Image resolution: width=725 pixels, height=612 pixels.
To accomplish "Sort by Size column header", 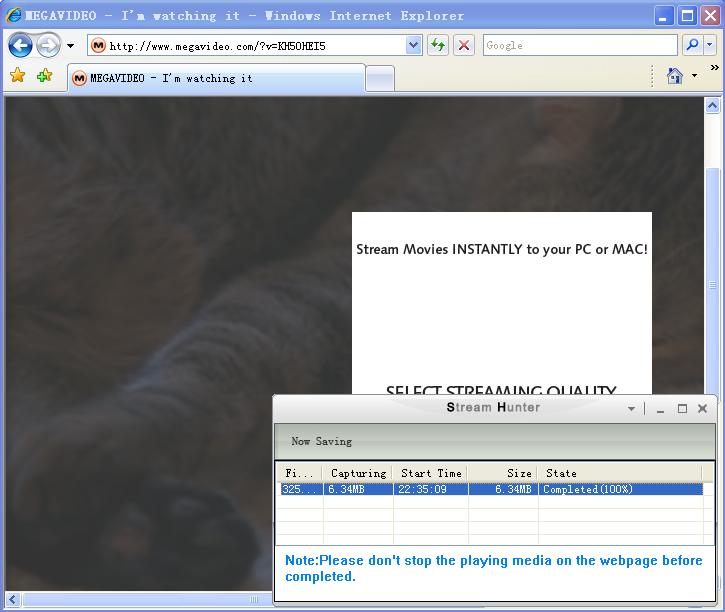I will coord(503,473).
